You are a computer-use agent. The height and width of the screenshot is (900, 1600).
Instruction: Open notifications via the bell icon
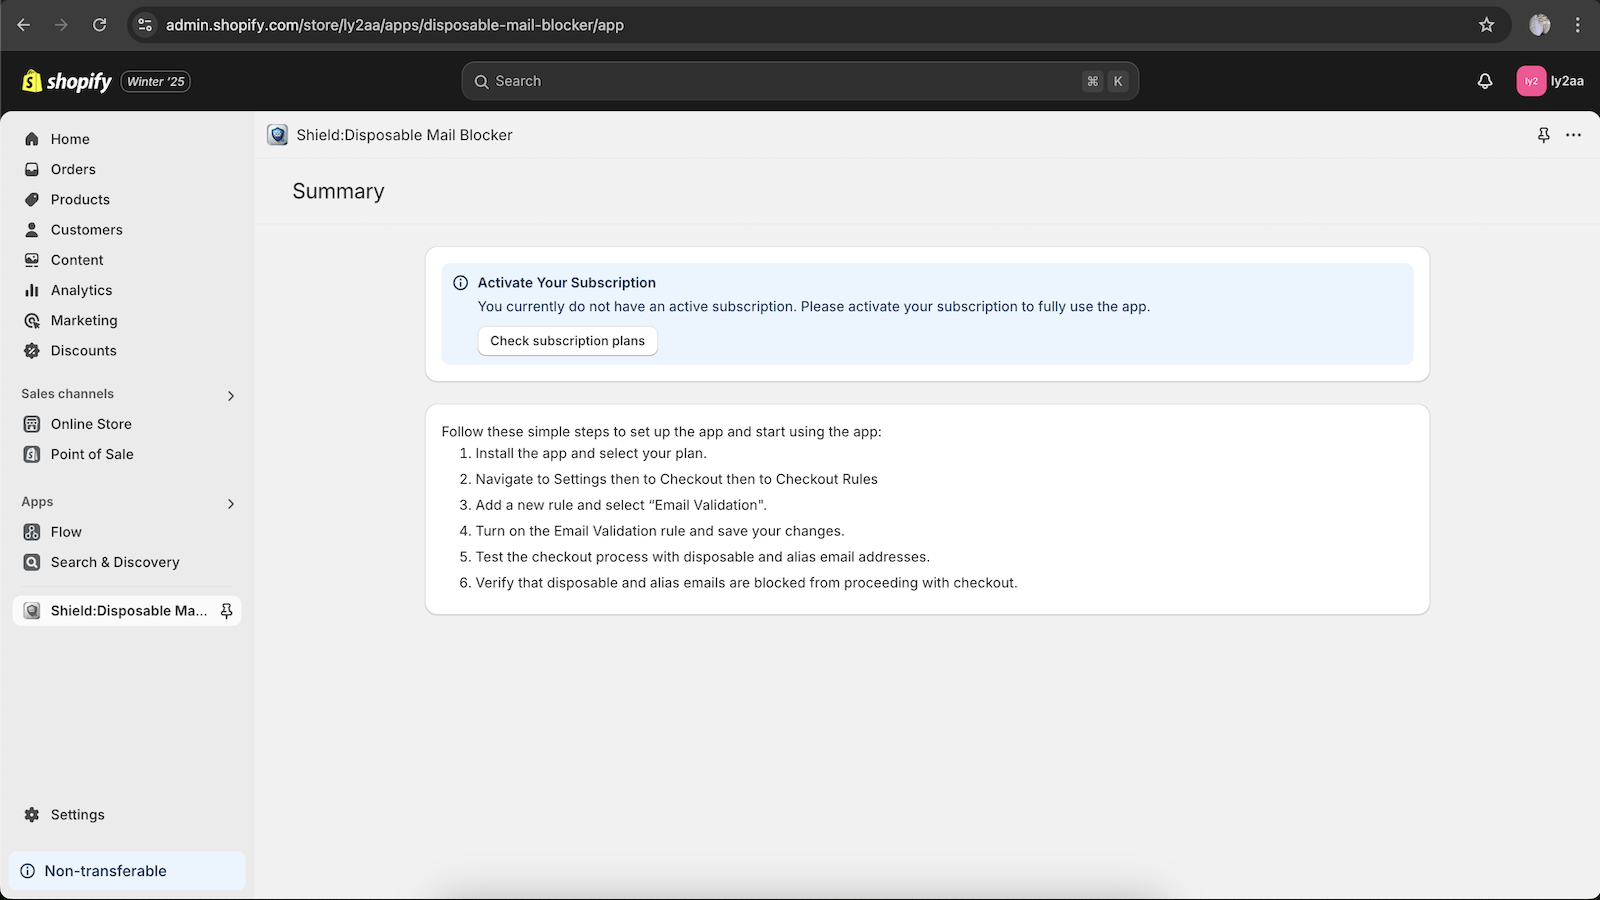[x=1484, y=81]
